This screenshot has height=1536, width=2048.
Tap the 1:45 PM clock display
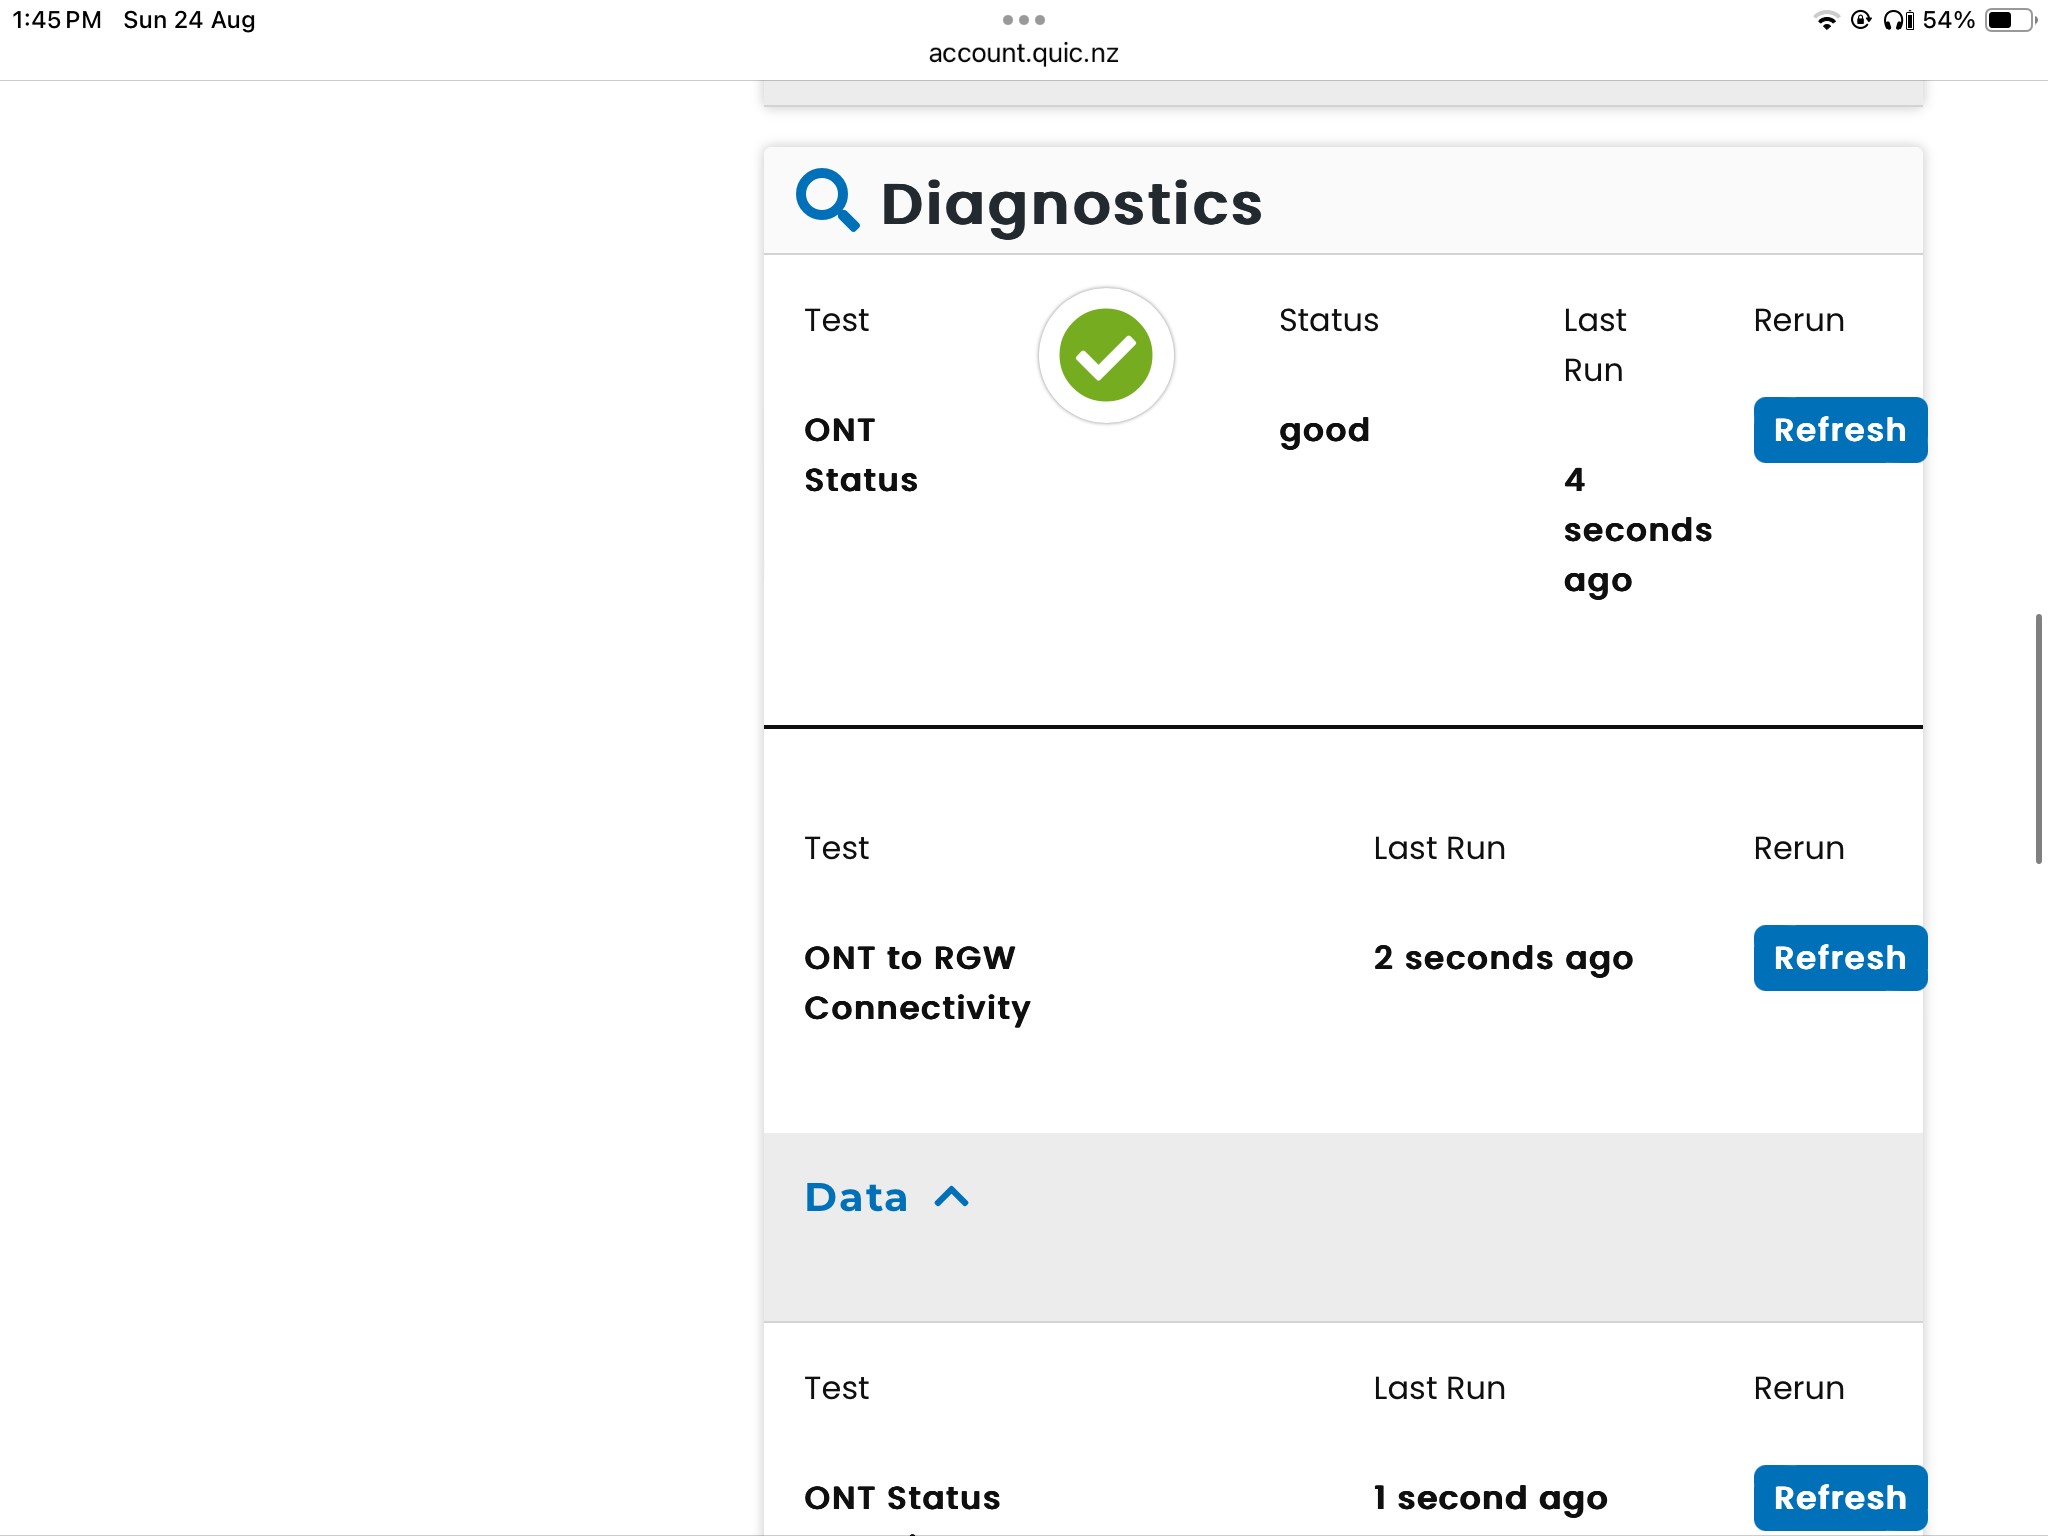pos(57,20)
